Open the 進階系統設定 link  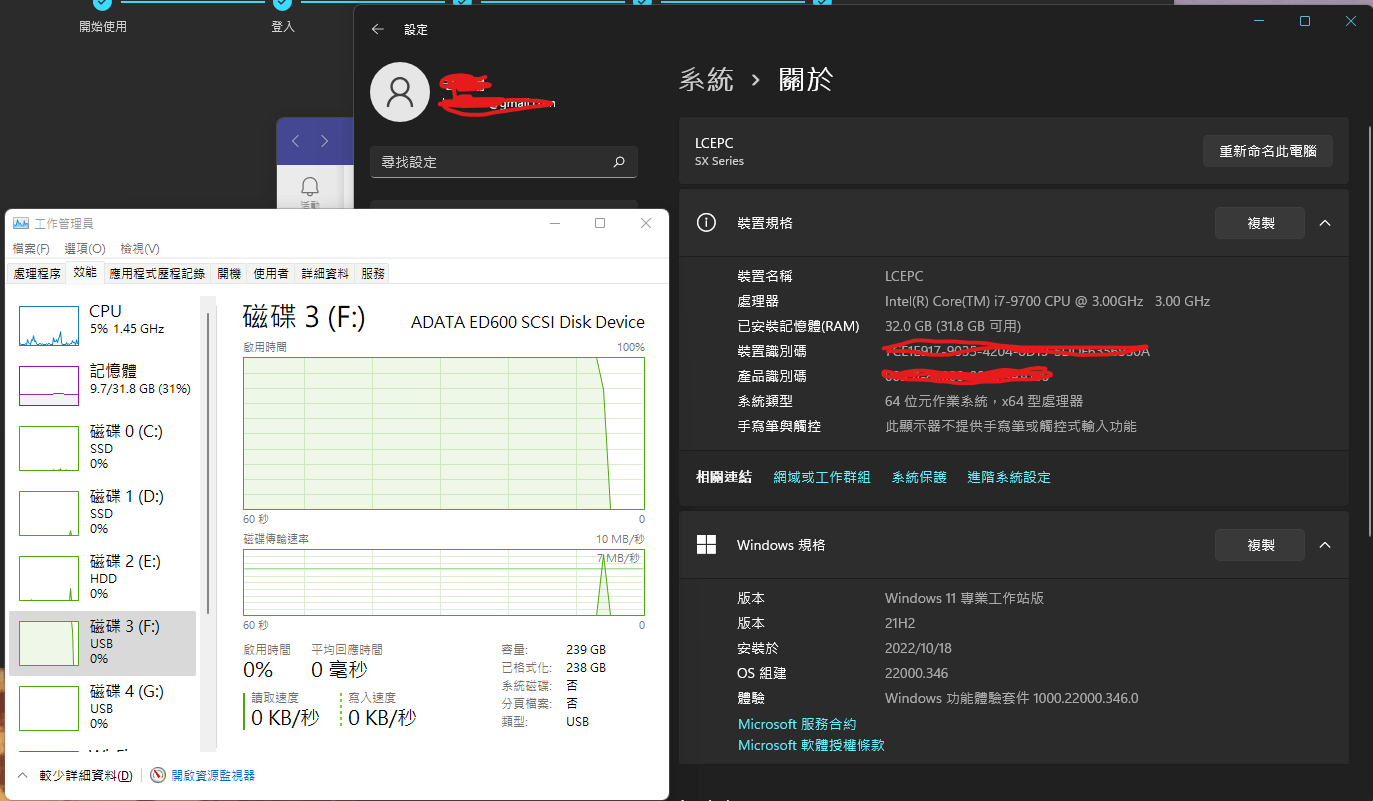(x=1009, y=477)
